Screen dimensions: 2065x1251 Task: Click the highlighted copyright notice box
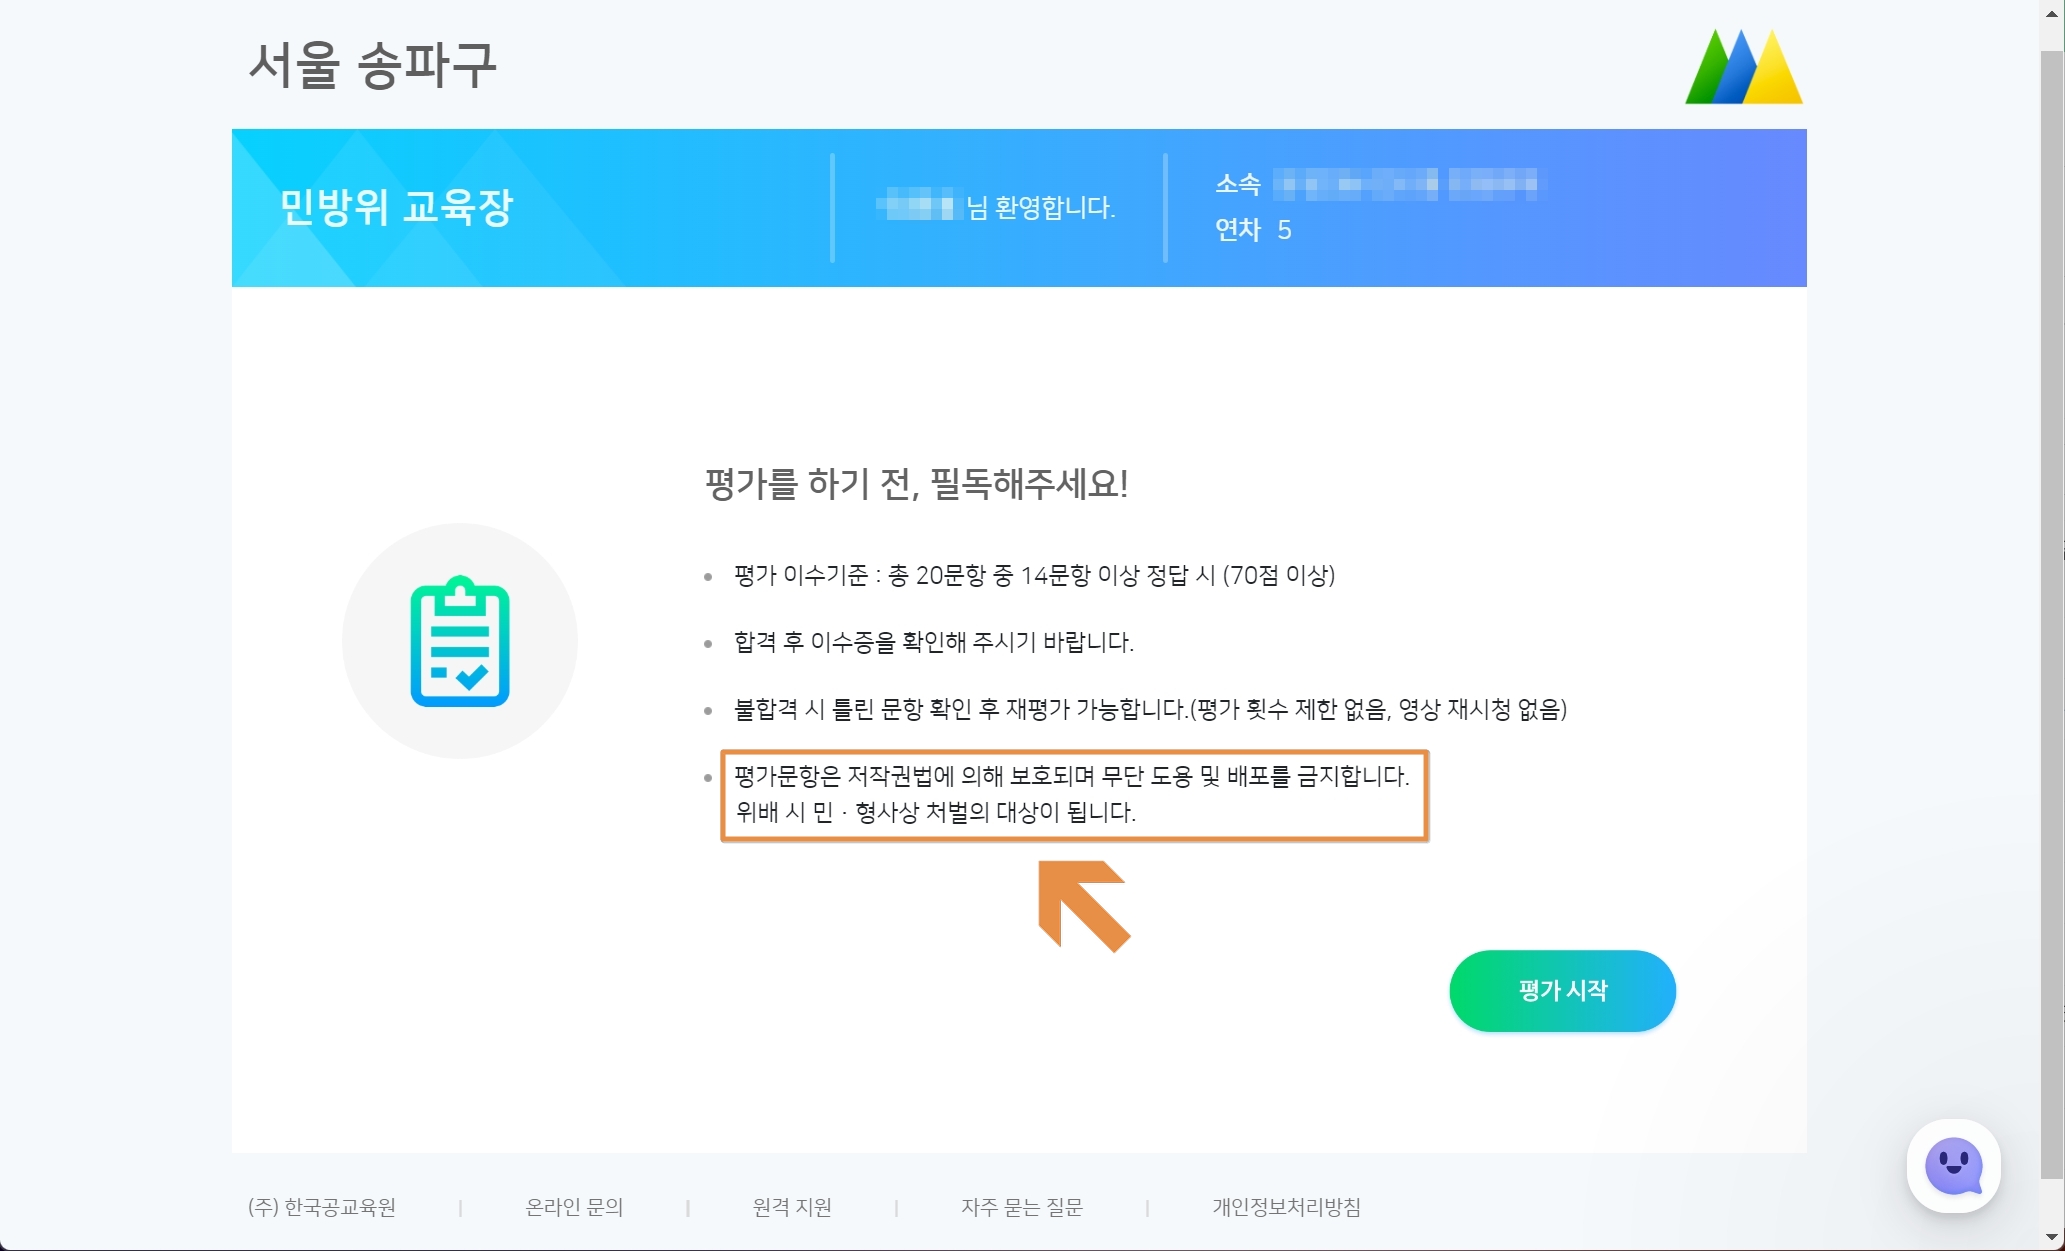click(x=1074, y=795)
